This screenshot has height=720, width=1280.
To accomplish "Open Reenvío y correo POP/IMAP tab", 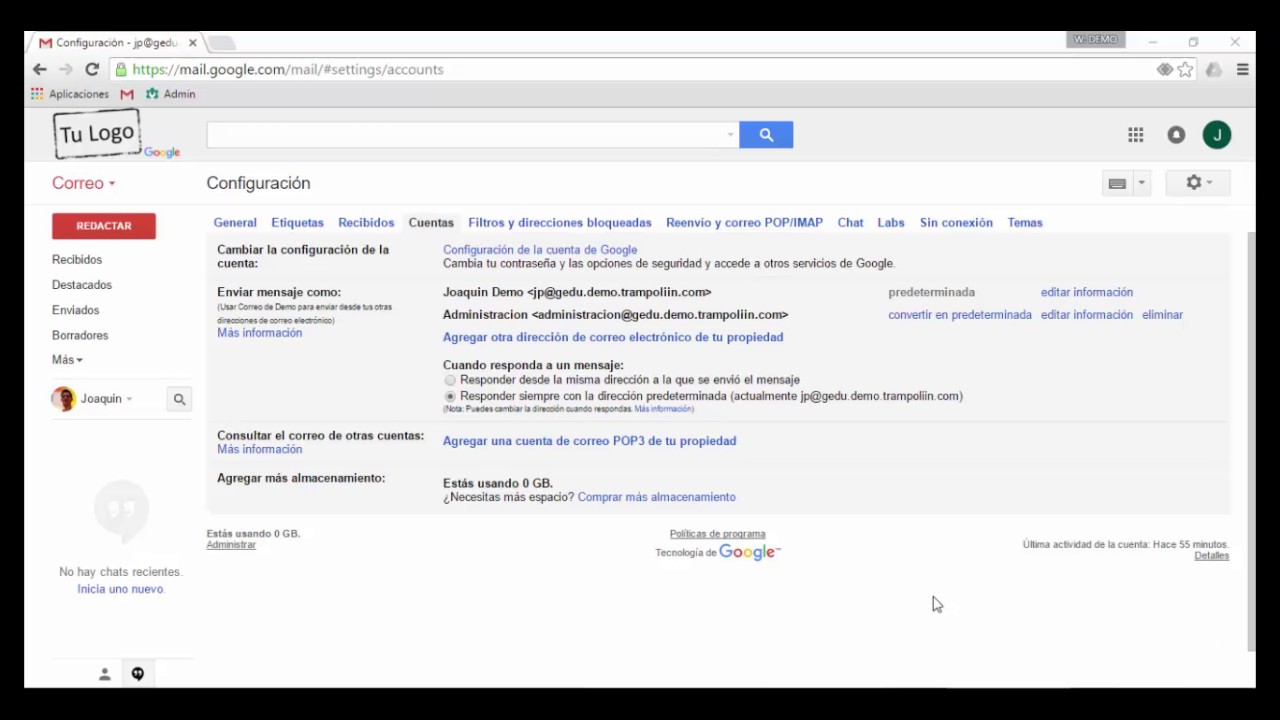I will click(744, 223).
